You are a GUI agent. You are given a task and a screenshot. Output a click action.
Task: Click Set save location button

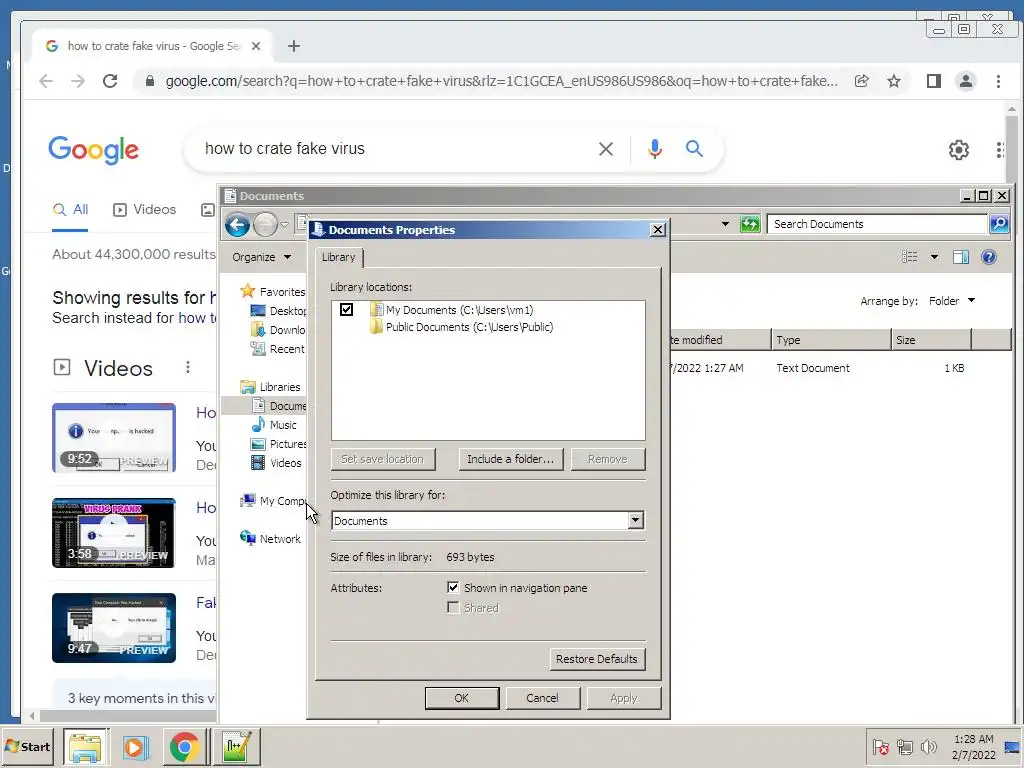coord(383,459)
